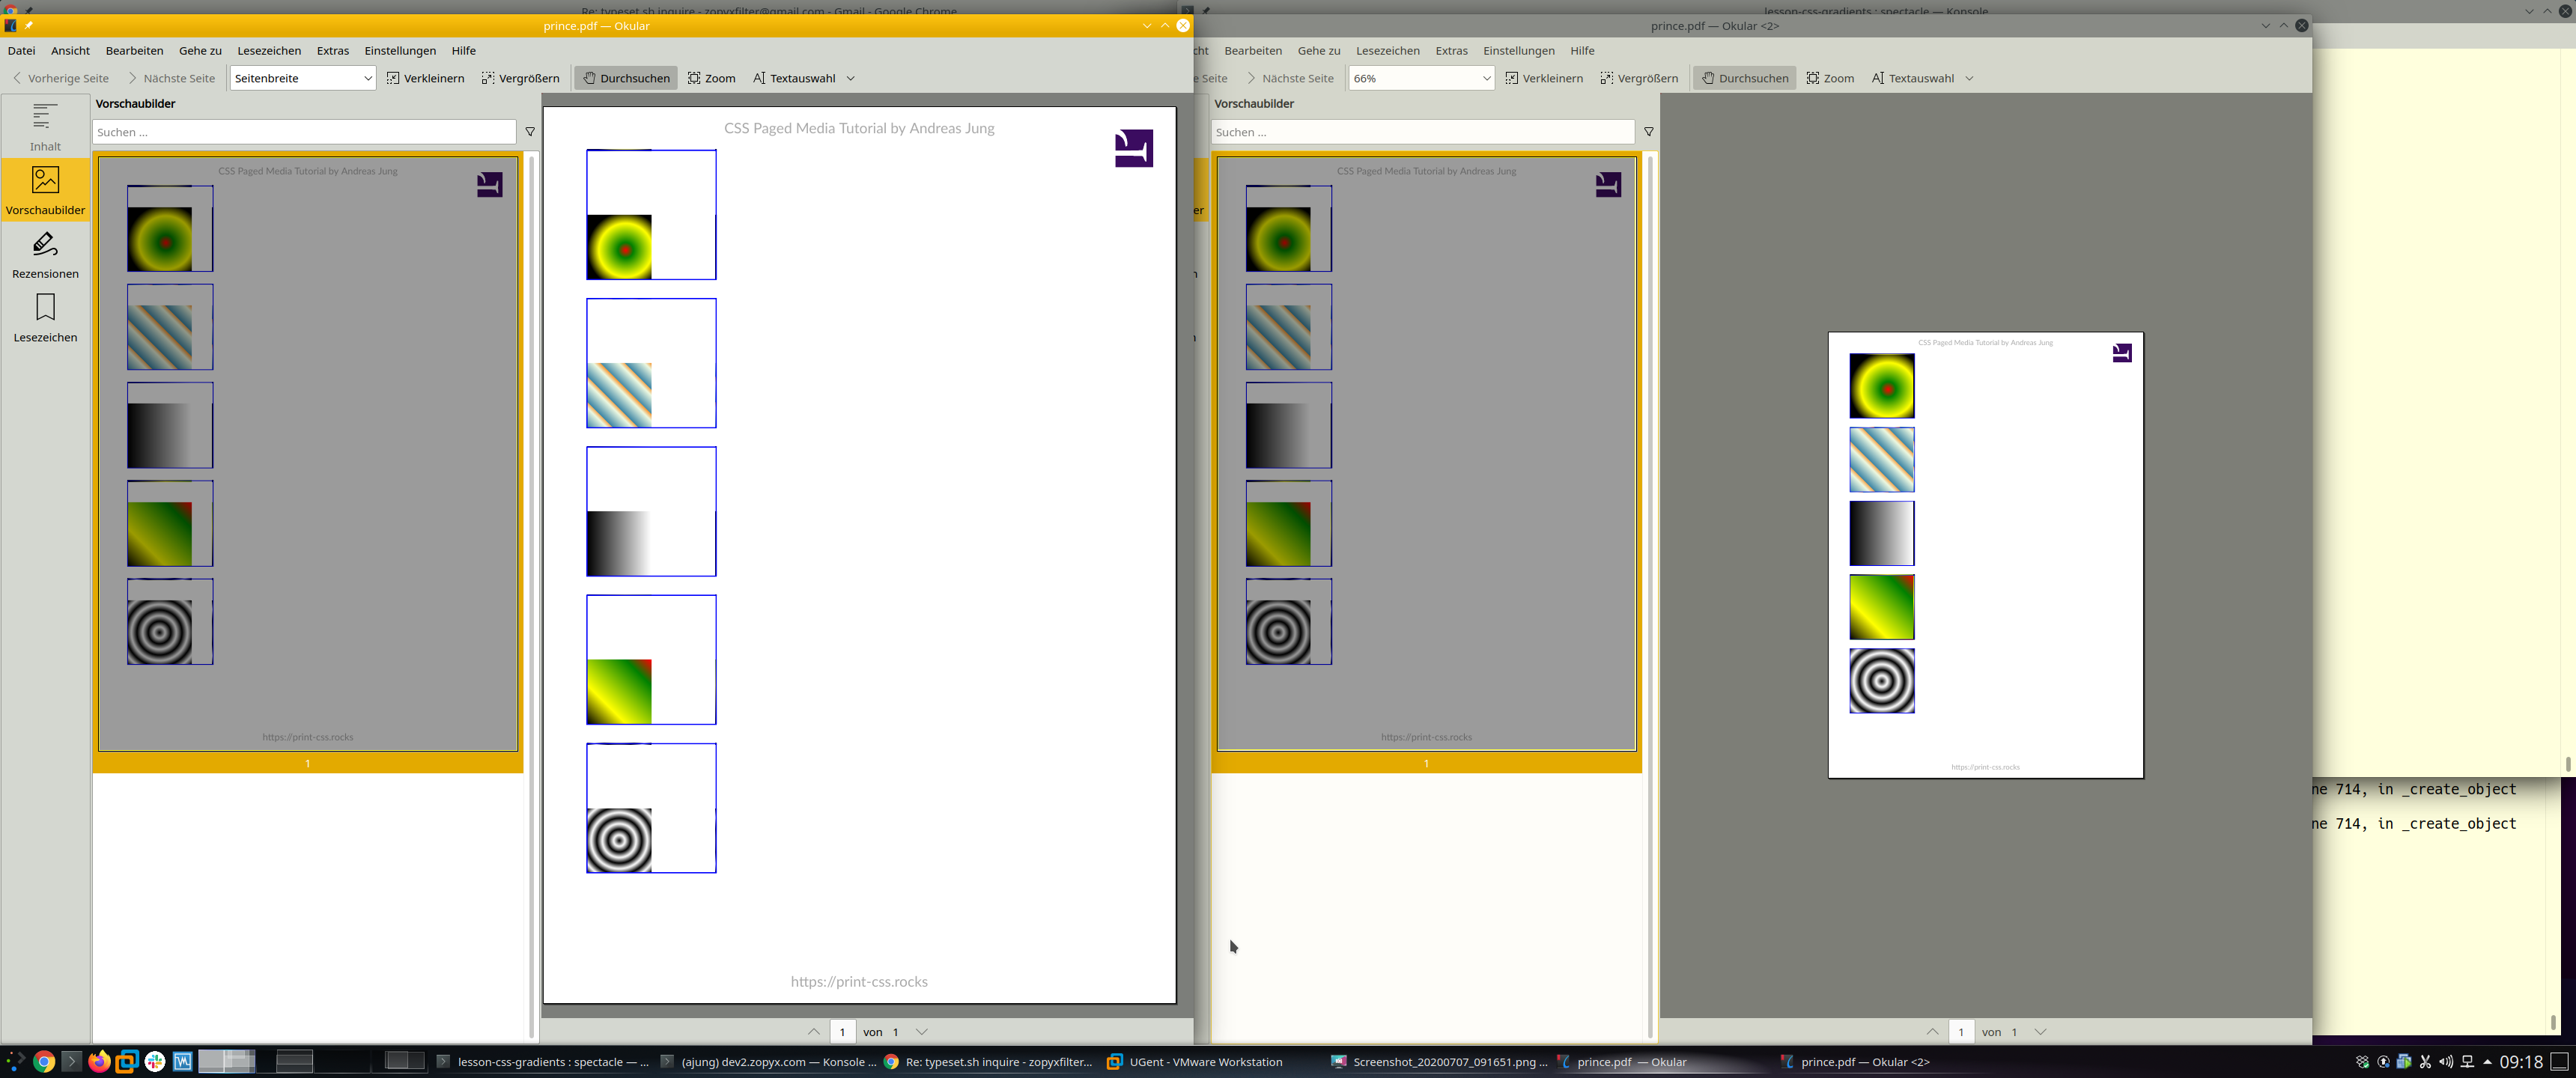Click the volume icon in system tray
The height and width of the screenshot is (1078, 2576).
(2446, 1062)
